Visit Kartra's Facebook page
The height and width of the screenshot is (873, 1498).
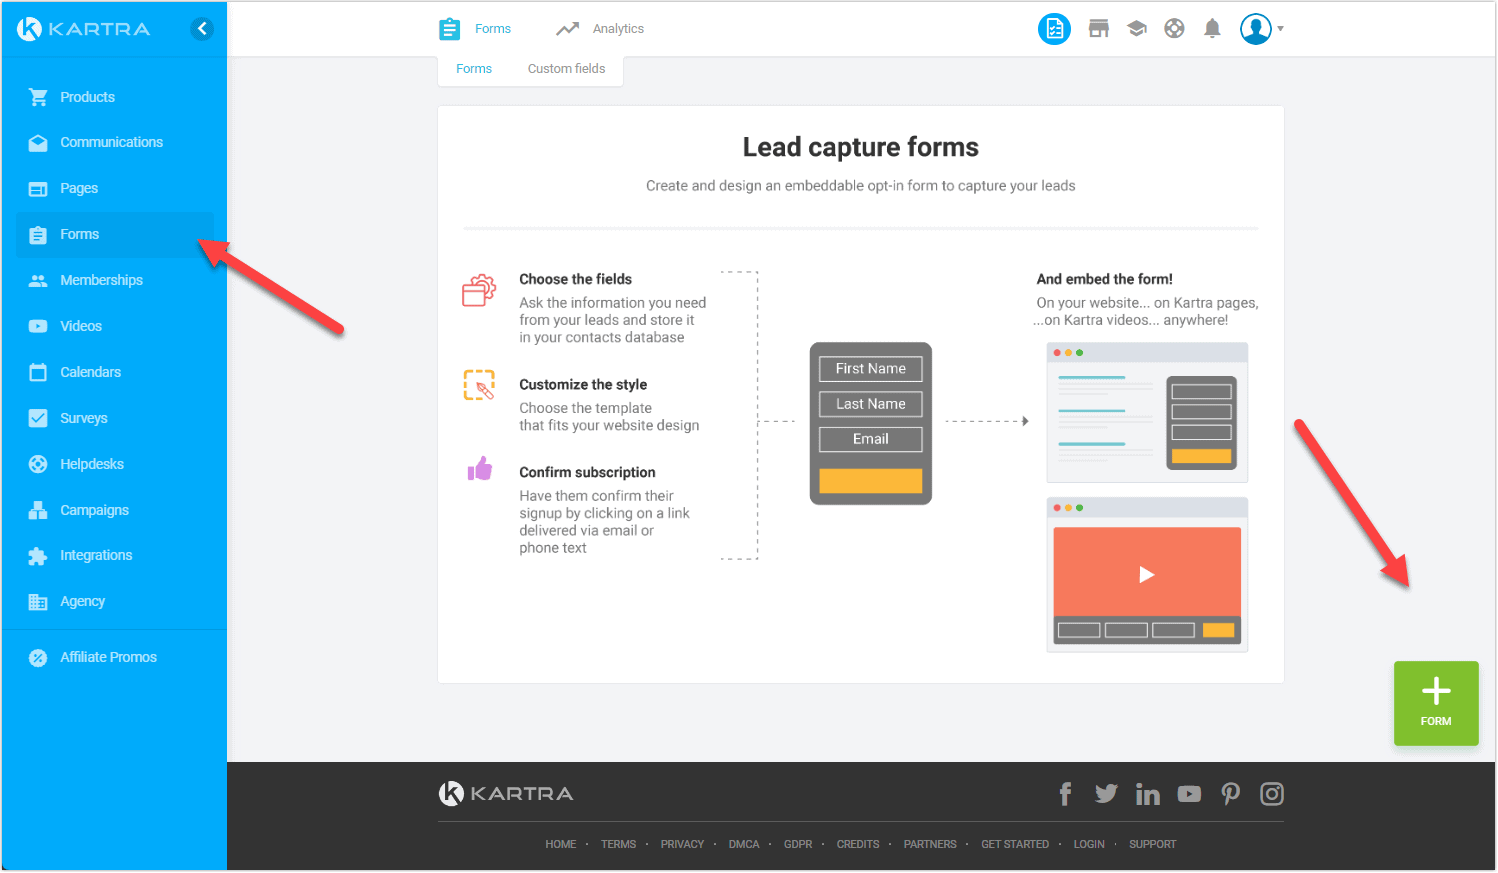[x=1065, y=794]
